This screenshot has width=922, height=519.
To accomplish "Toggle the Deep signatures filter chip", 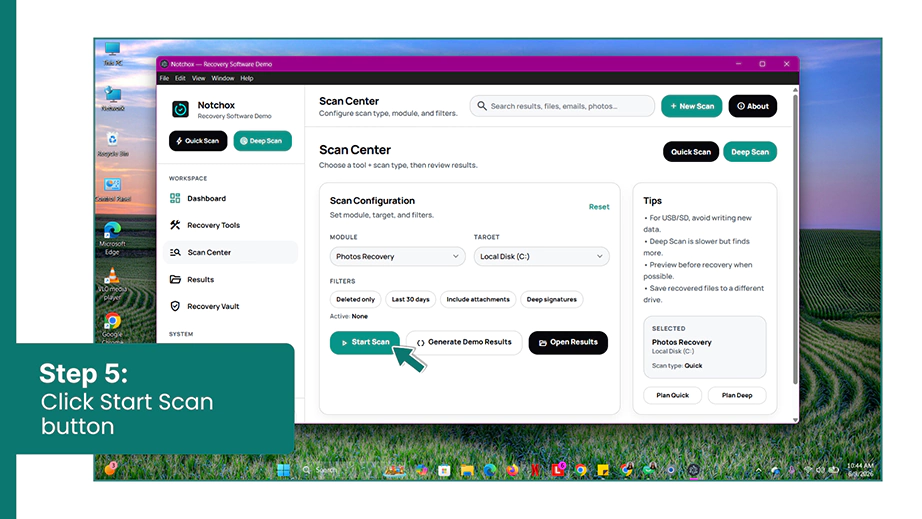I will (552, 300).
